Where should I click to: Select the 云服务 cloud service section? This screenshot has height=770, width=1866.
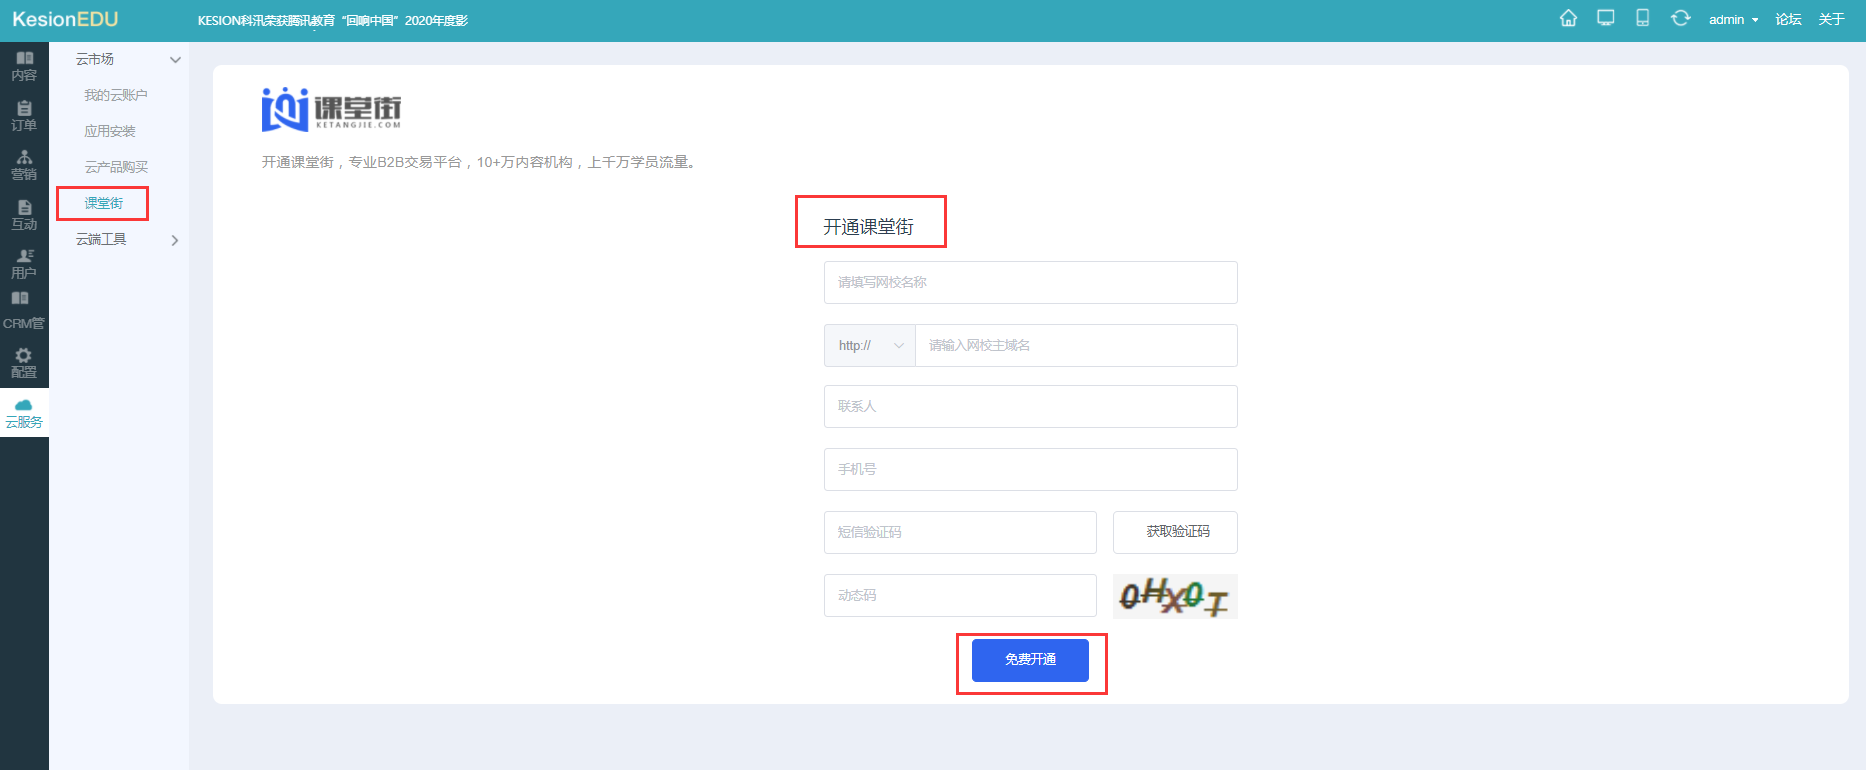(24, 413)
